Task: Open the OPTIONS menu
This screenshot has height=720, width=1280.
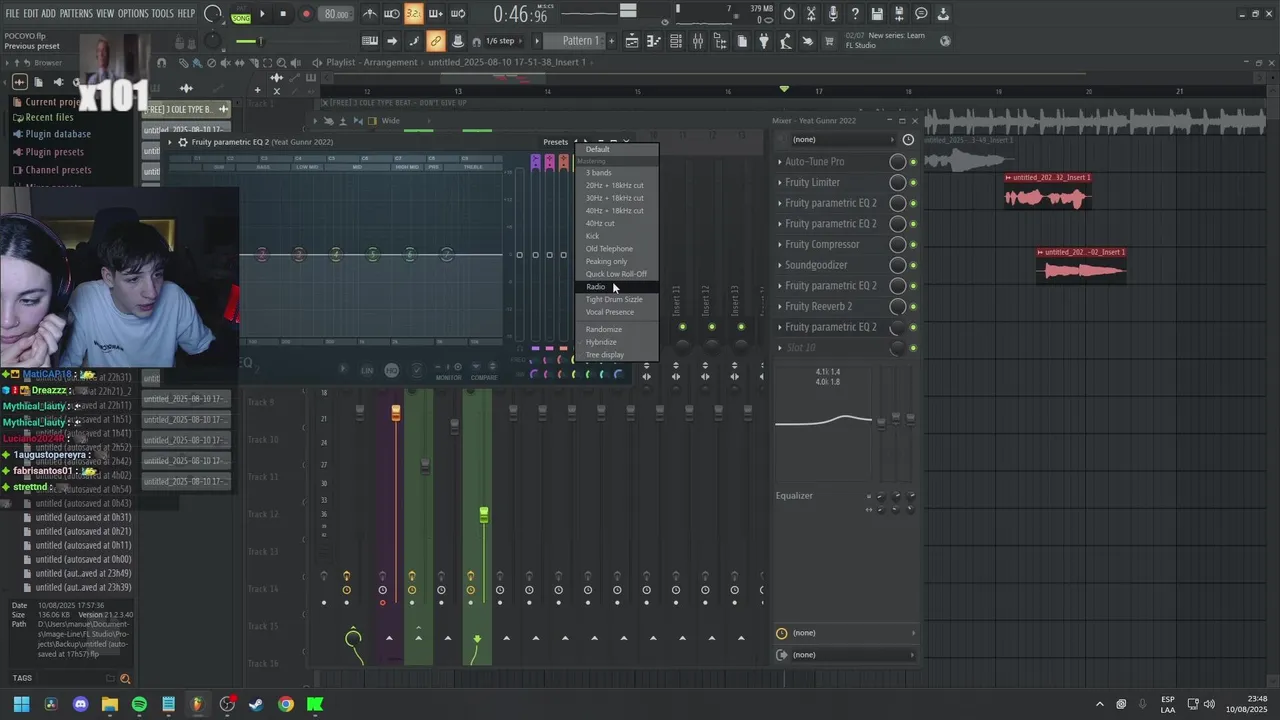Action: (133, 14)
